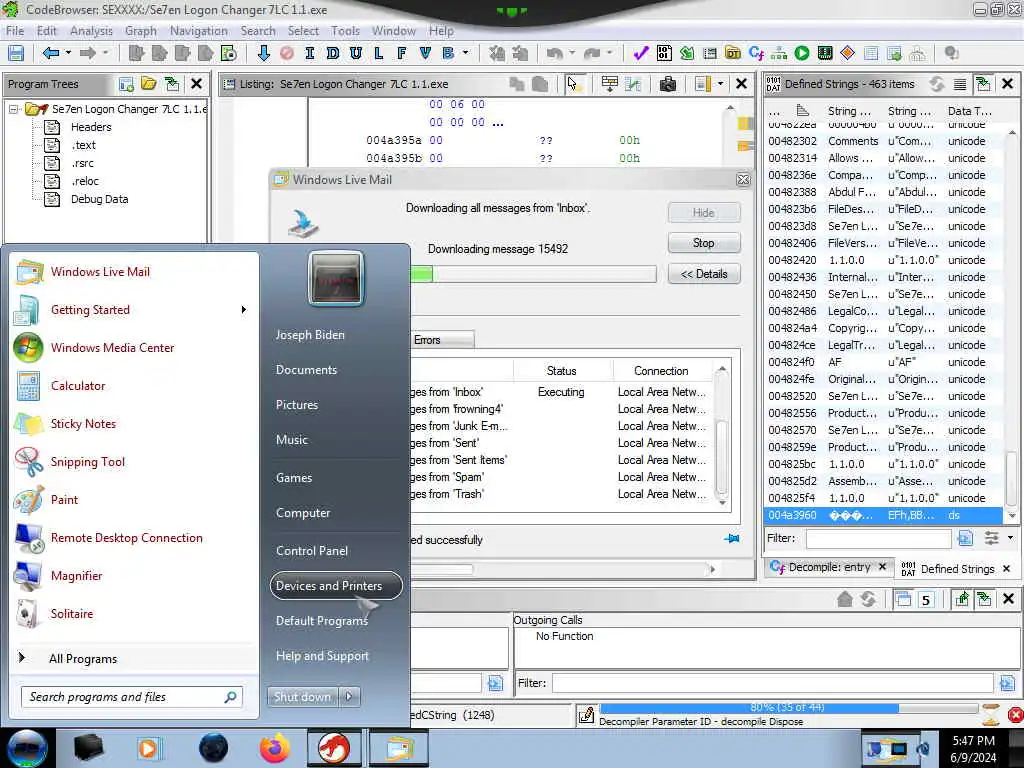1024x768 pixels.
Task: Click the Outgoing Calls Filter field
Action: [x=773, y=683]
